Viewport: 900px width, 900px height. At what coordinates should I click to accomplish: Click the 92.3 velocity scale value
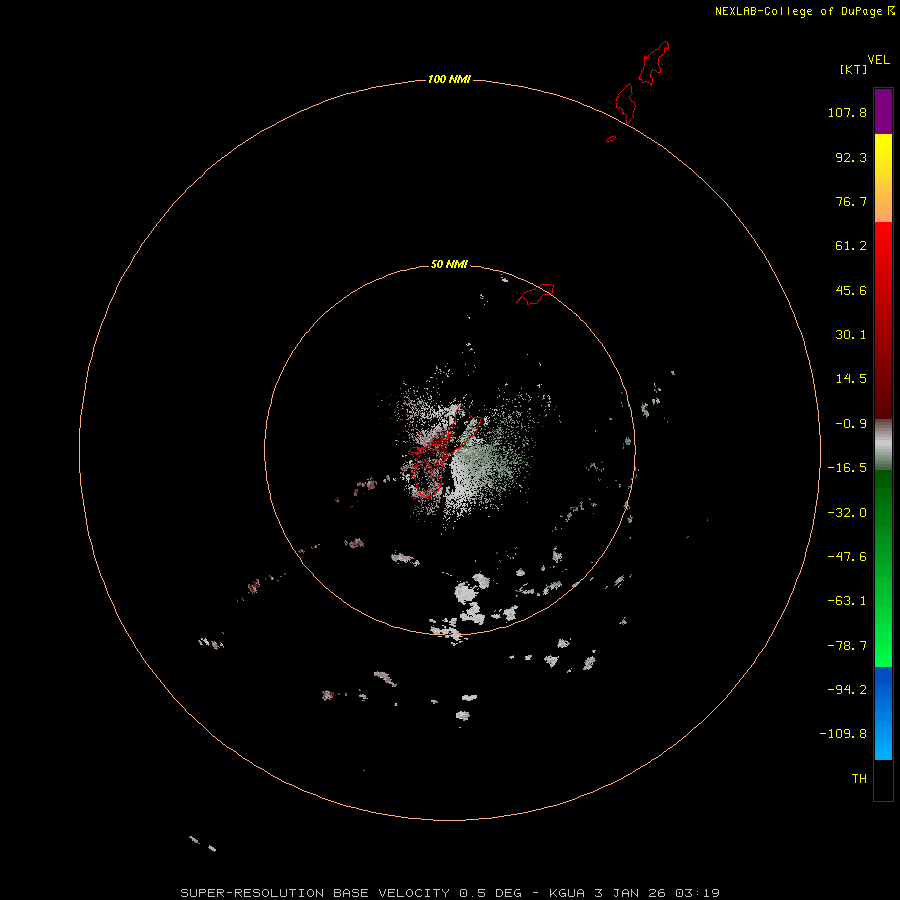pyautogui.click(x=851, y=157)
